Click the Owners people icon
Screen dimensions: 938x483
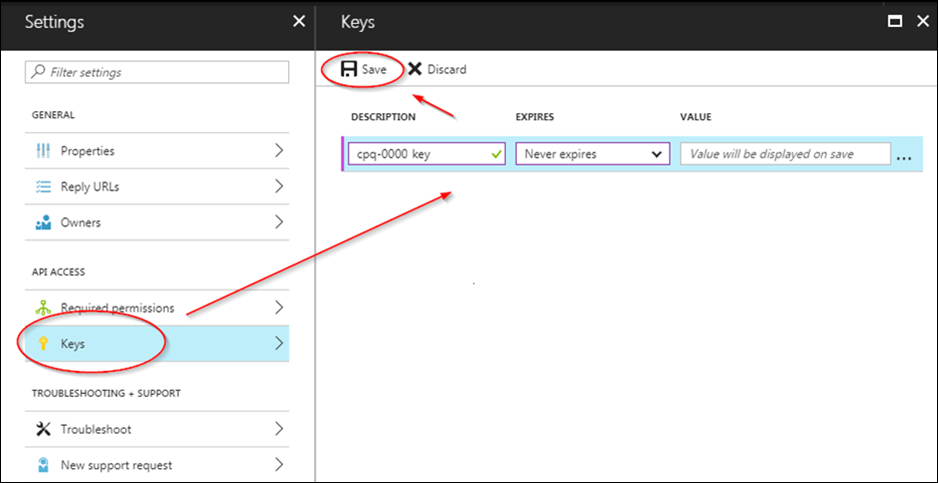click(x=43, y=223)
